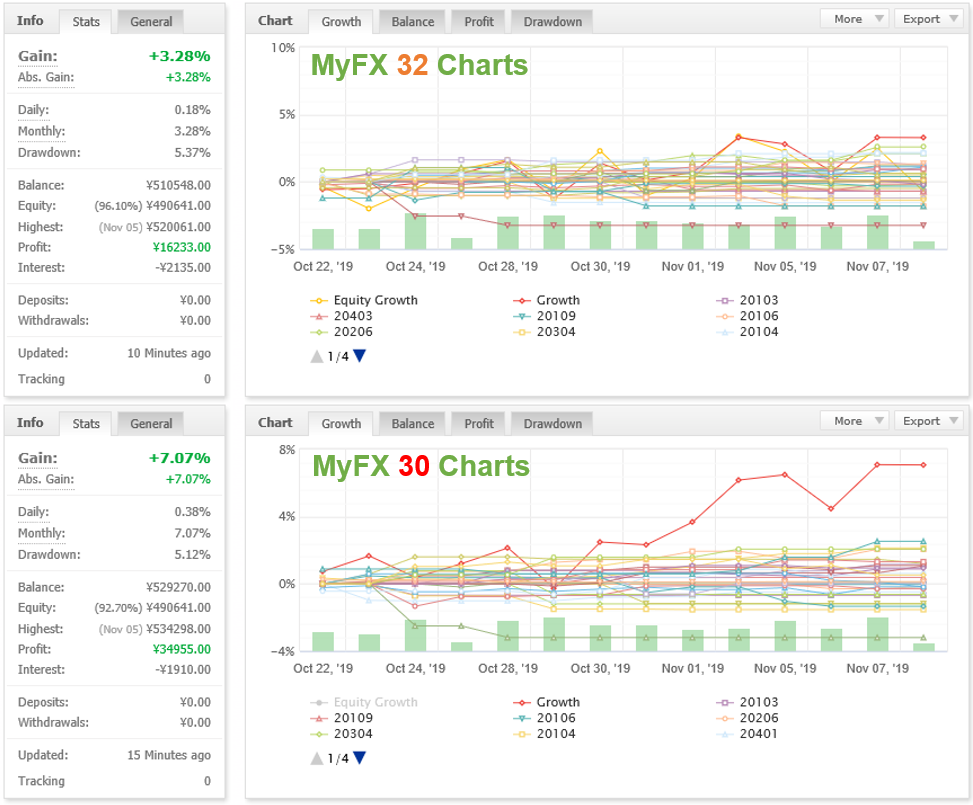The height and width of the screenshot is (805, 973).
Task: Switch to Drawdown tab in top chart
Action: coord(552,22)
